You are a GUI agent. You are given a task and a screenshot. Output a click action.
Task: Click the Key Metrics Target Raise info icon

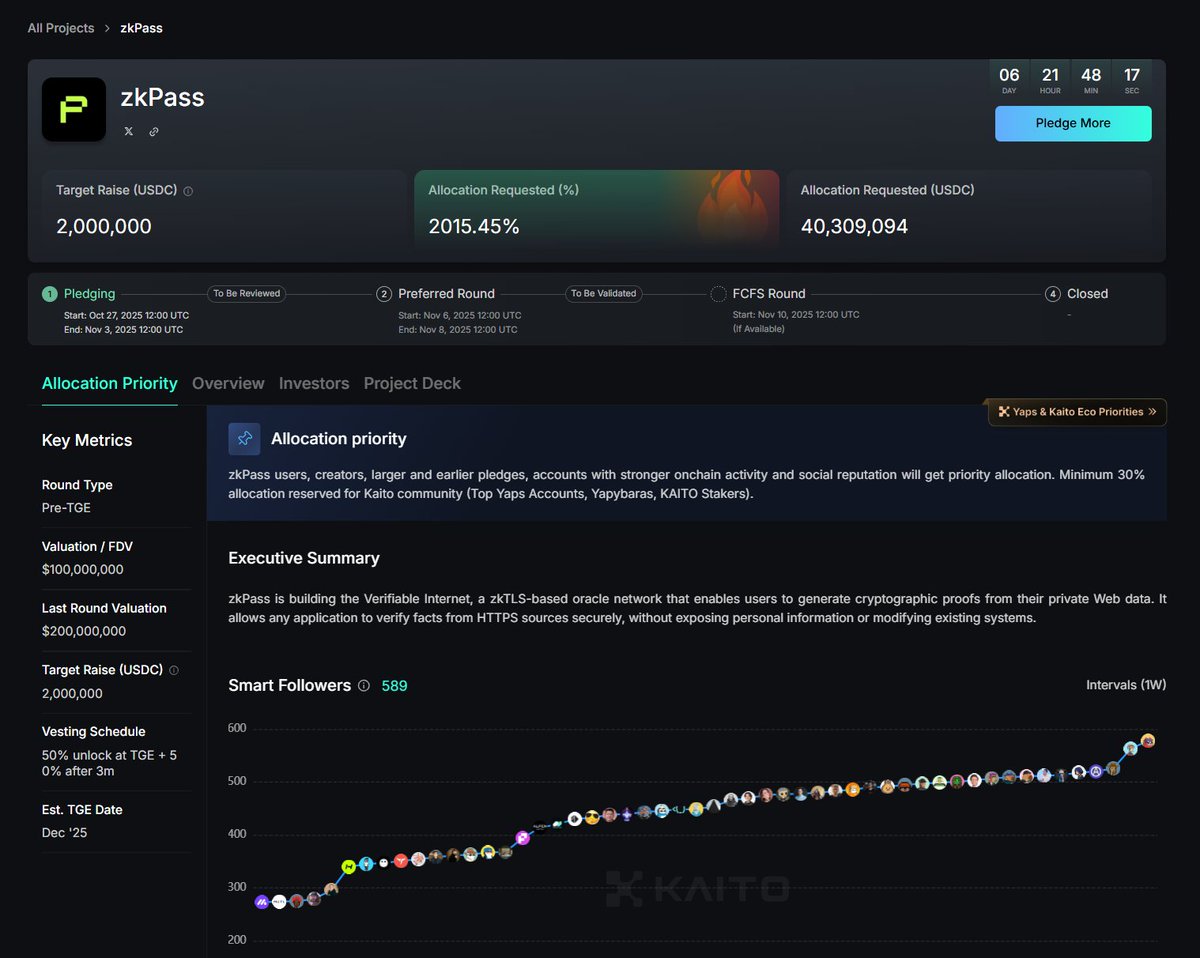pos(175,670)
